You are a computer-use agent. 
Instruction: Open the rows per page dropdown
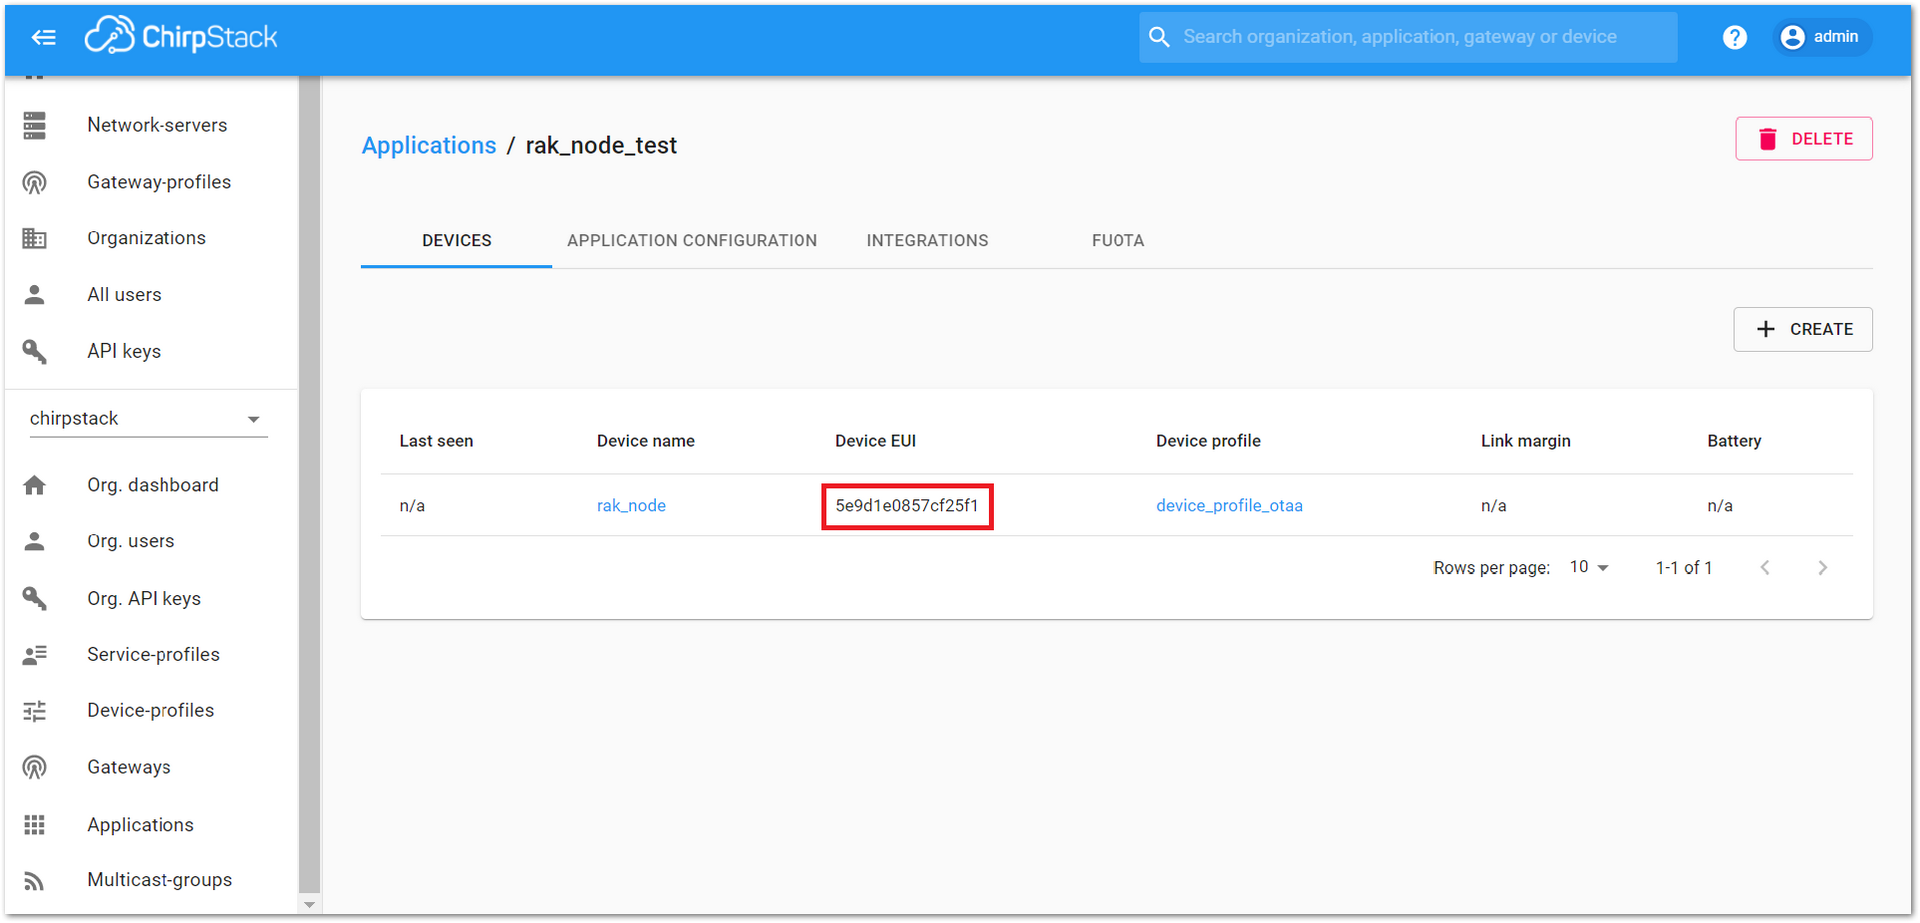pos(1588,567)
